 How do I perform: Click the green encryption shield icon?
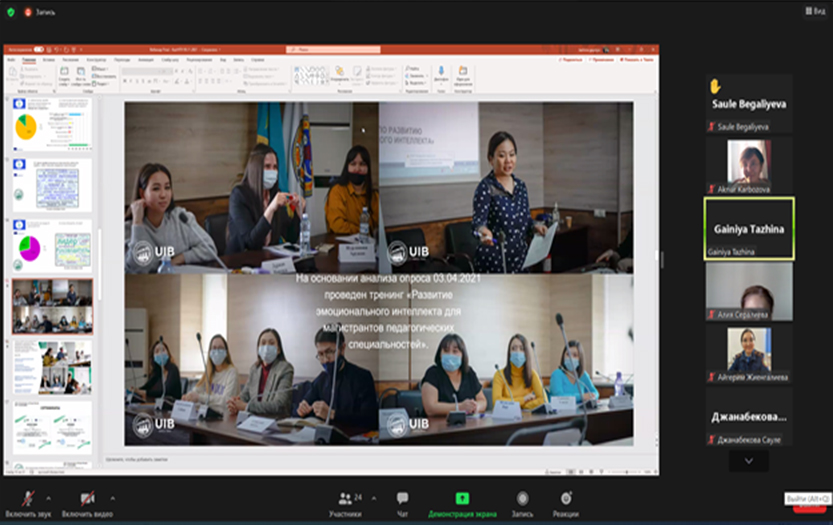click(x=11, y=12)
